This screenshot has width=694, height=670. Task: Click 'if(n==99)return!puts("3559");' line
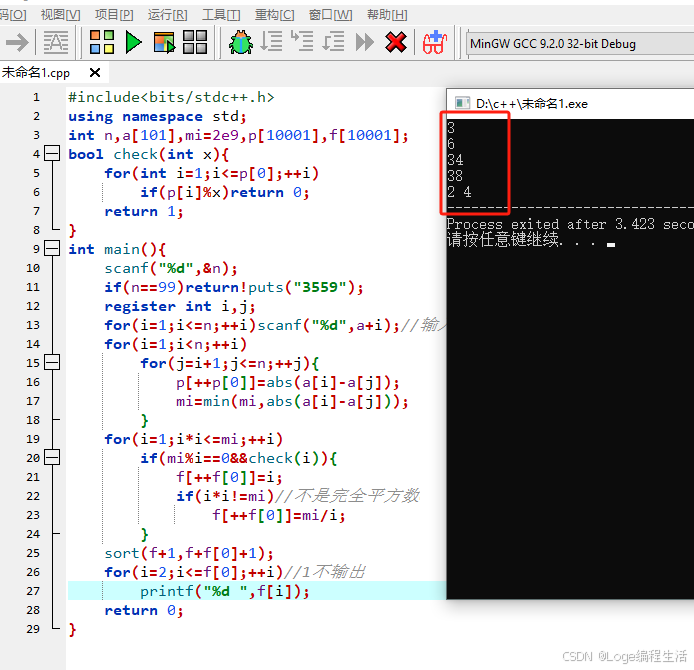point(234,287)
